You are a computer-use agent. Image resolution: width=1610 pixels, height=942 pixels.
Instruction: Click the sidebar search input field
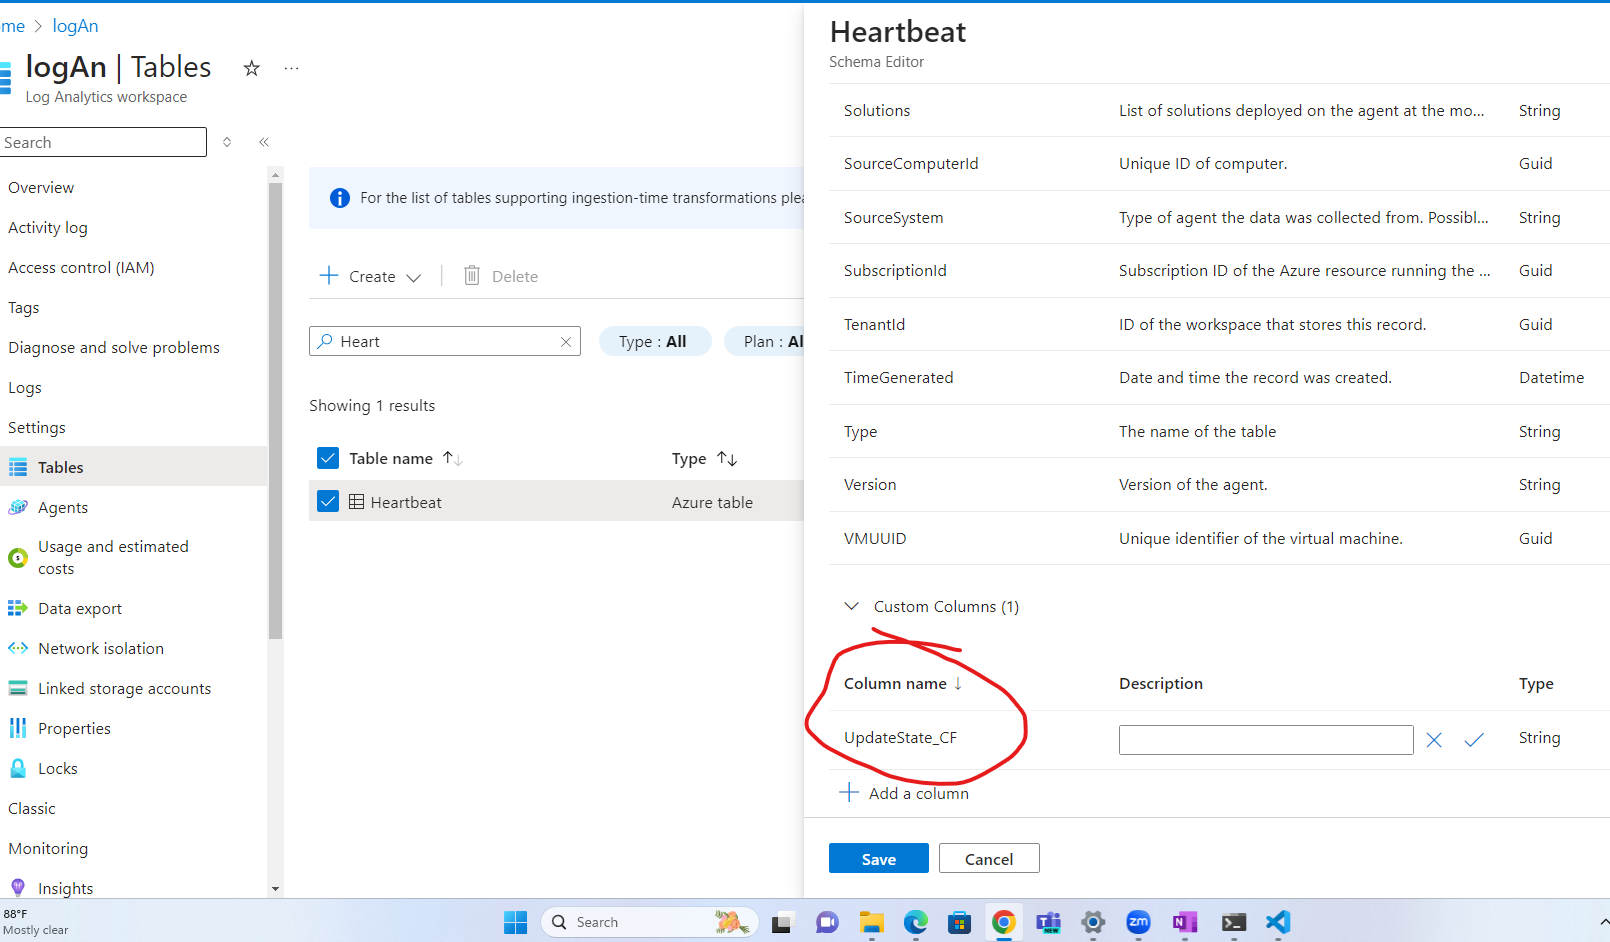[103, 142]
